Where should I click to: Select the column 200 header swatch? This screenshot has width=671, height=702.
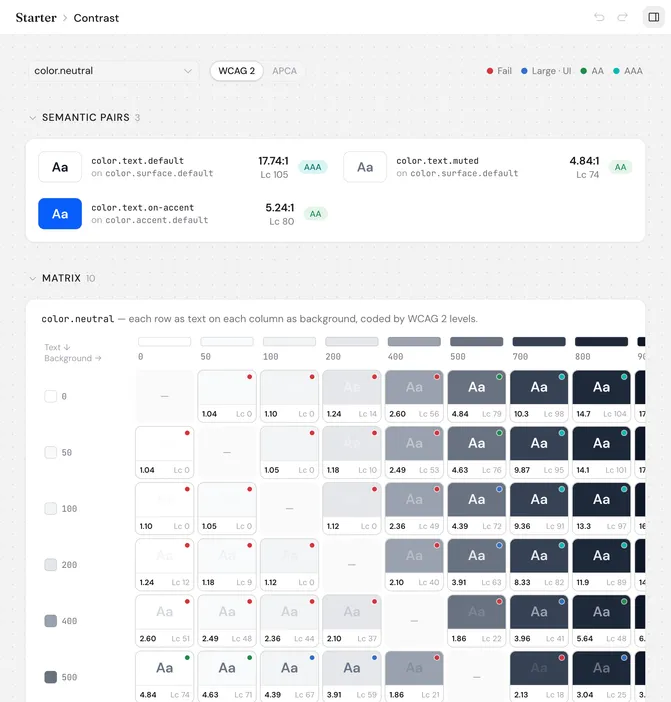click(x=352, y=342)
